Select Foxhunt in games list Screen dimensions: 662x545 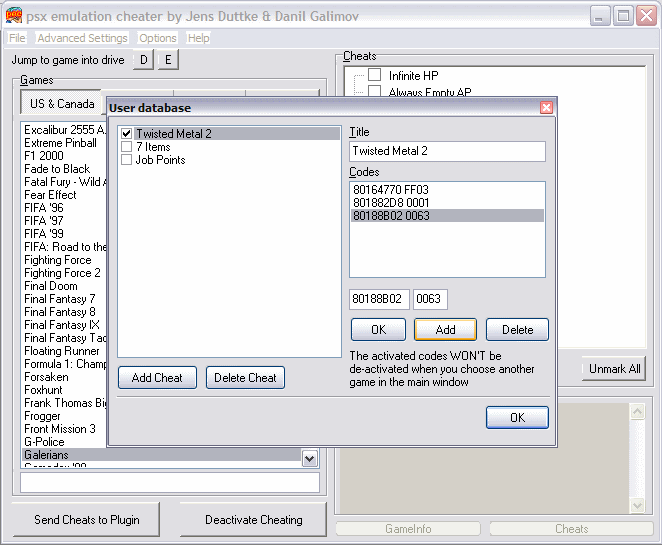point(43,390)
